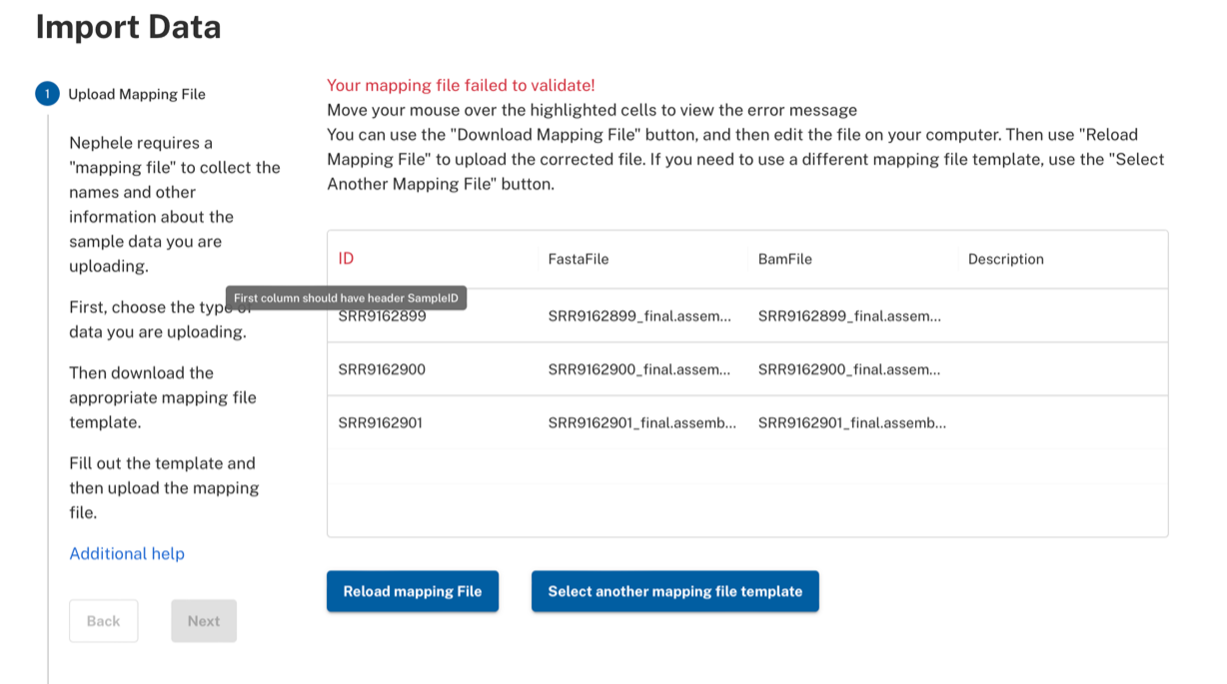
Task: Select the BamFile column header
Action: (x=785, y=259)
